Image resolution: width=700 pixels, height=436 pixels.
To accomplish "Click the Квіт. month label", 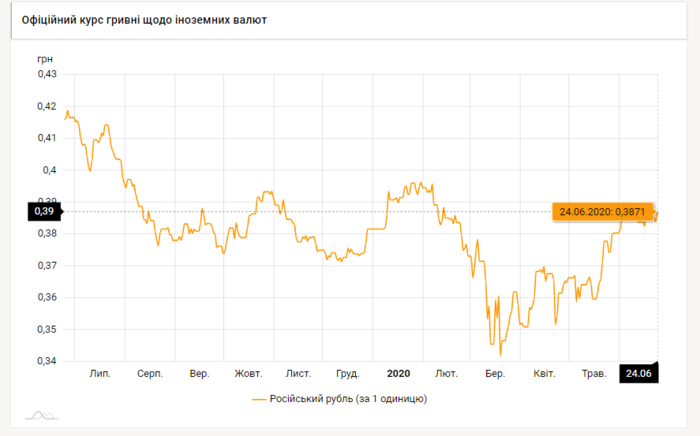I will 544,373.
